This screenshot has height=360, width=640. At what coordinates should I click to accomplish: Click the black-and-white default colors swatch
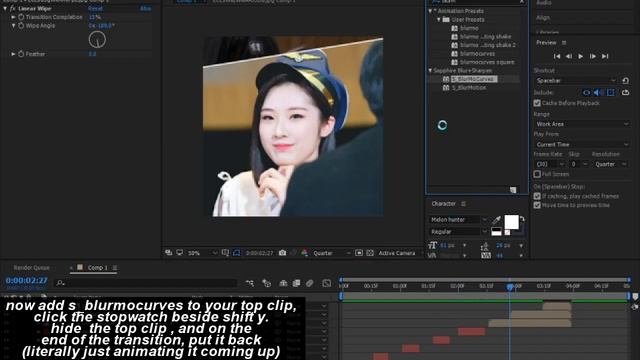click(496, 232)
